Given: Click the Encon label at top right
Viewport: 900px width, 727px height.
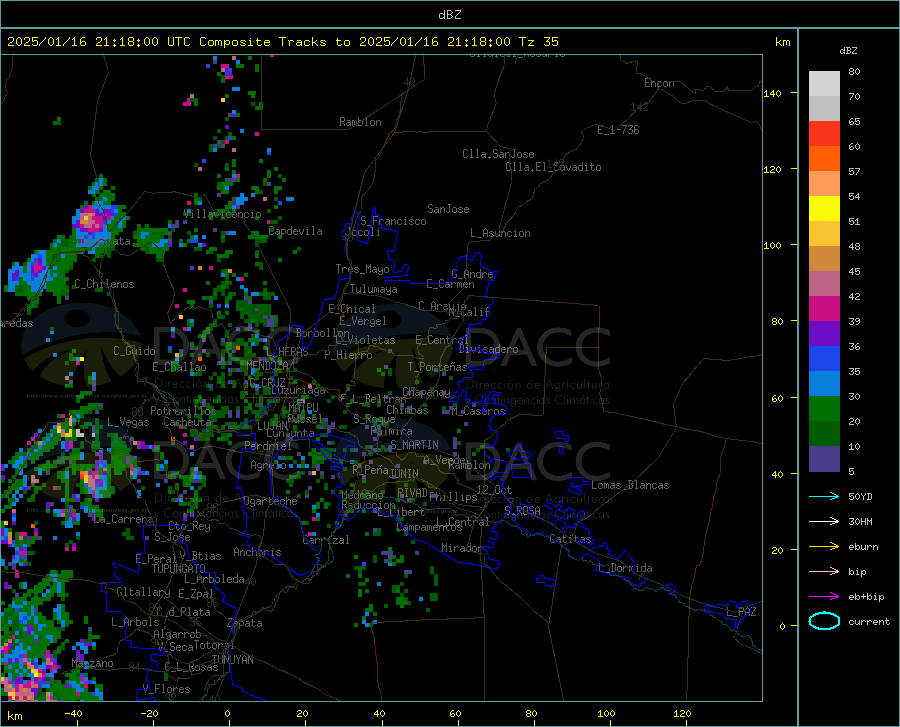Looking at the screenshot, I should 659,83.
